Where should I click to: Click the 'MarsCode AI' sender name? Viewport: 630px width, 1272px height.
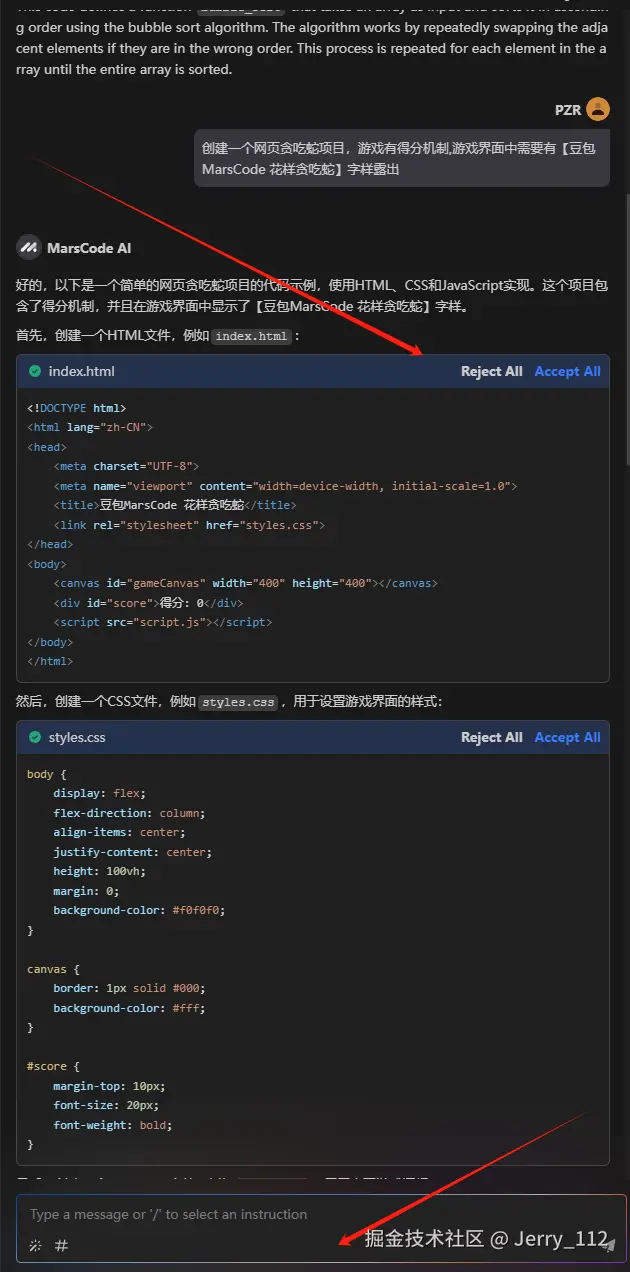coord(89,248)
